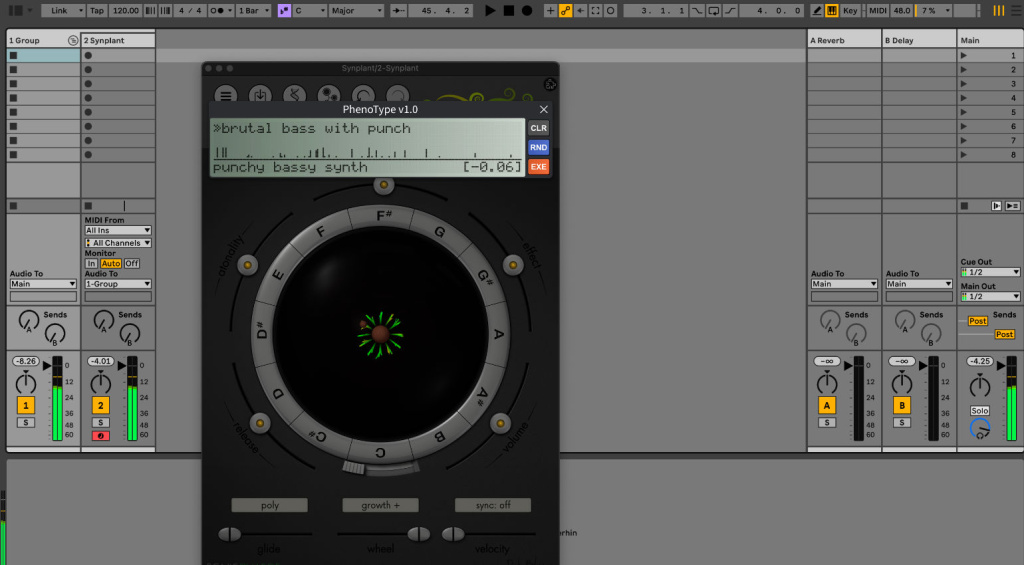
Task: Click the puzzle piece icon in Synplant
Action: (550, 84)
